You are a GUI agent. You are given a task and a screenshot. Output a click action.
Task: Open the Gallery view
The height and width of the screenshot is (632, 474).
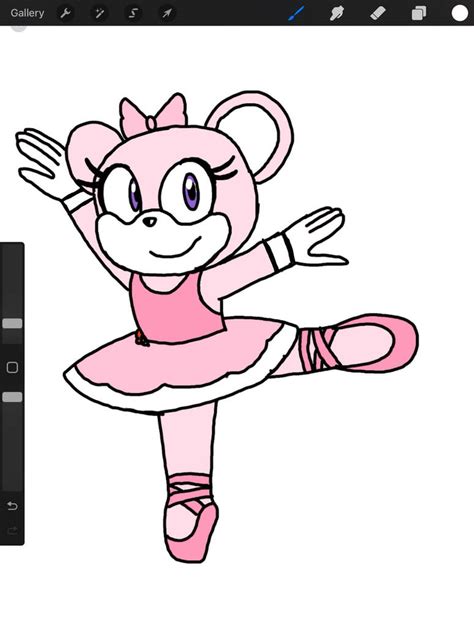[x=27, y=13]
